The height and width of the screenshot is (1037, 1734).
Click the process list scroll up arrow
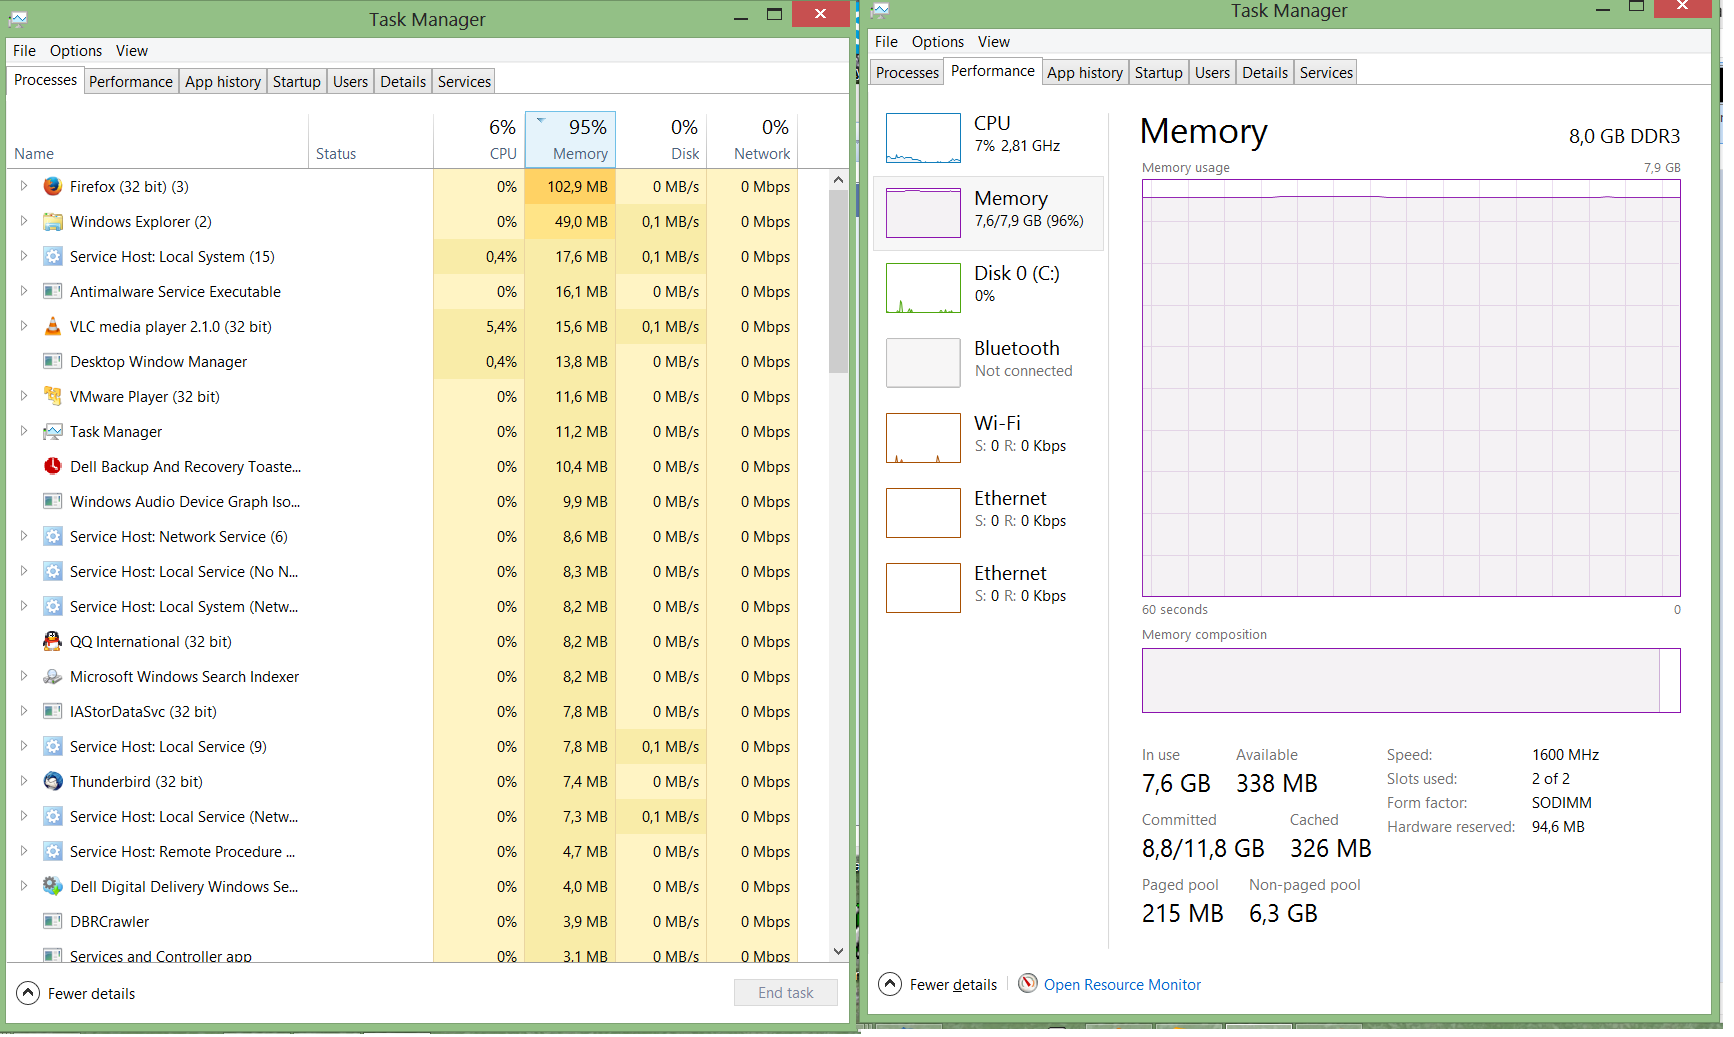tap(839, 180)
